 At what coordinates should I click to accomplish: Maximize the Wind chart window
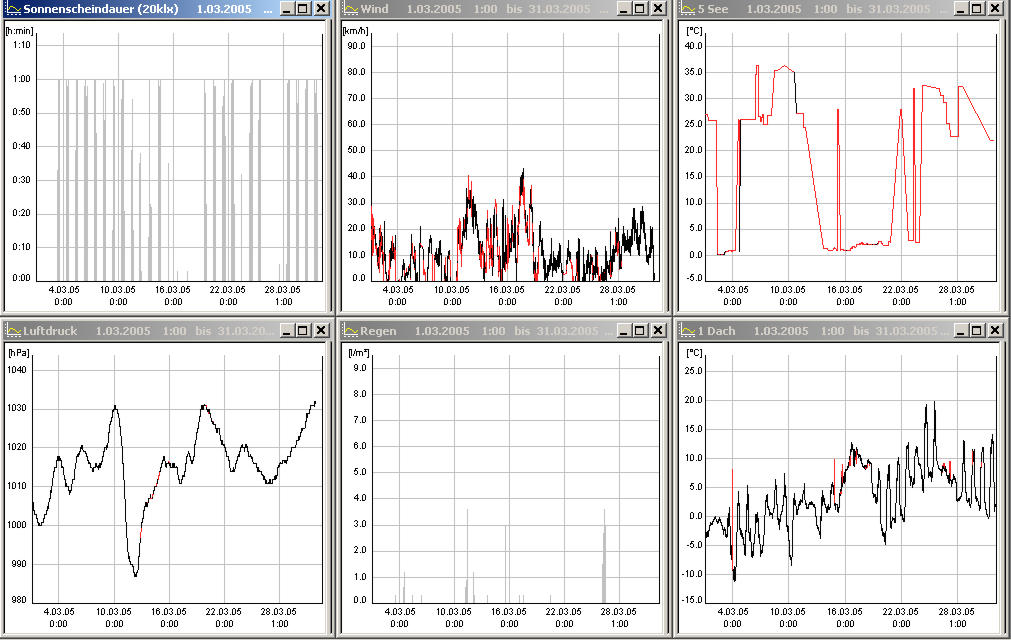click(x=640, y=9)
